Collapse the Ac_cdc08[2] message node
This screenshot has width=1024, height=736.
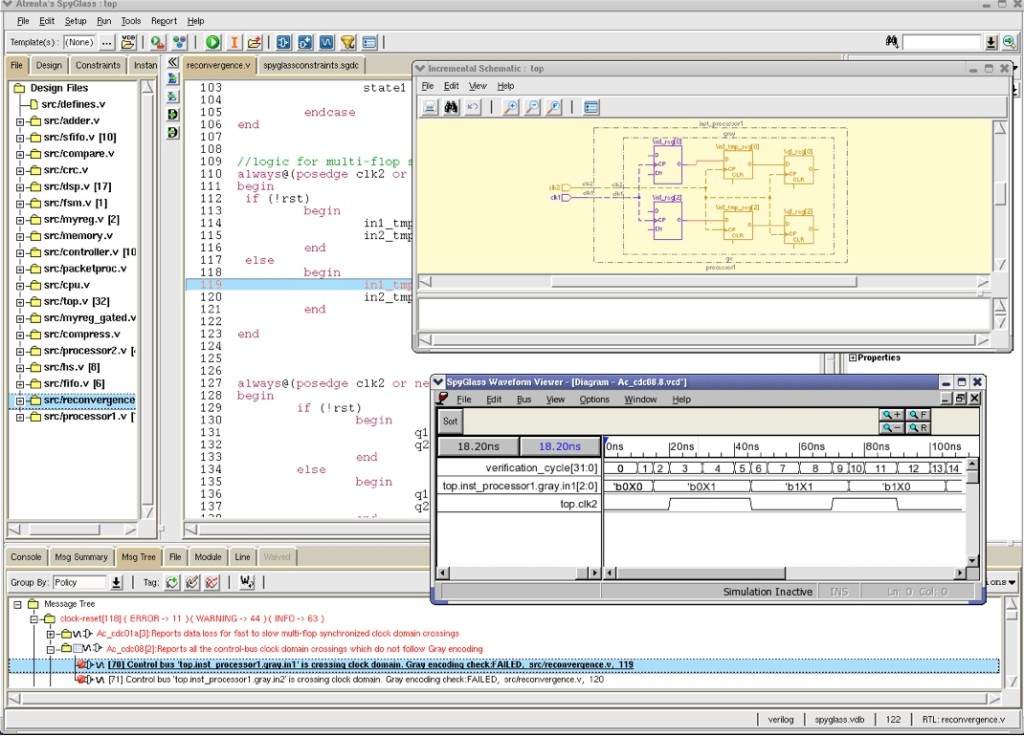pyautogui.click(x=50, y=649)
